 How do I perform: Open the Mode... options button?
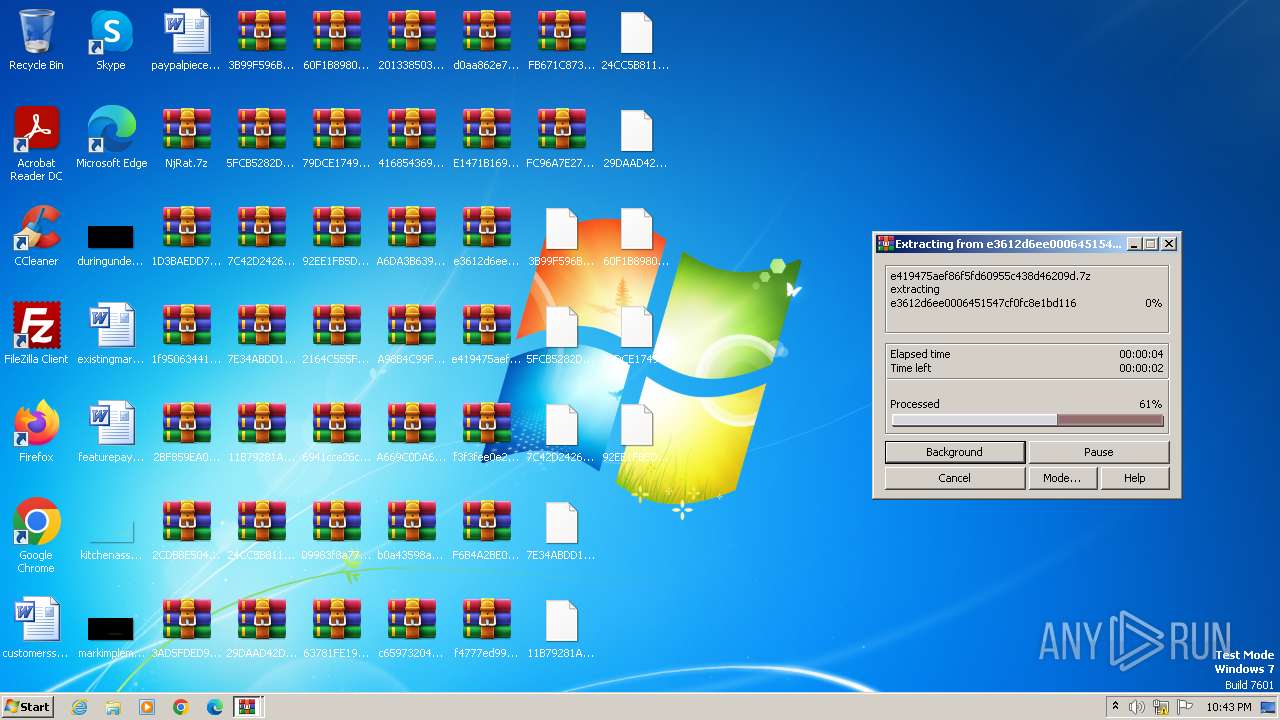pos(1061,478)
